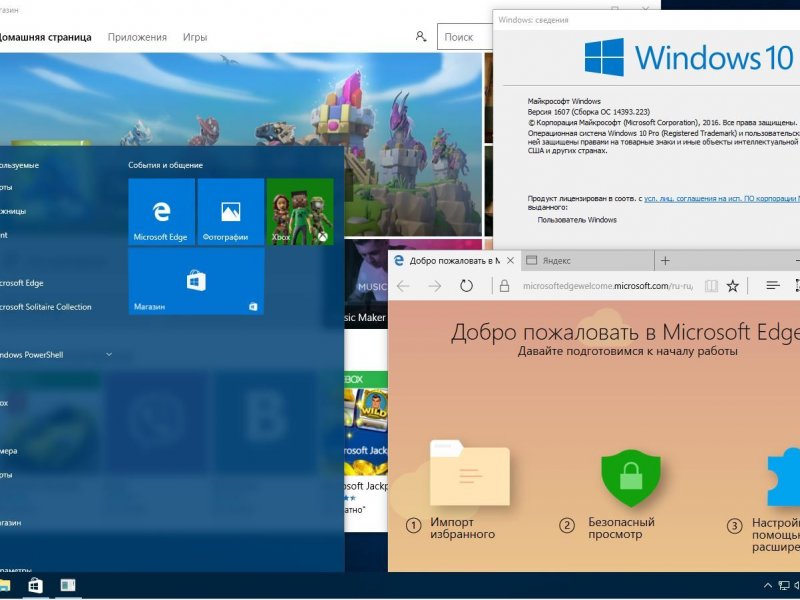Switch to the Яндекс tab in Edge
The image size is (800, 600).
click(587, 261)
